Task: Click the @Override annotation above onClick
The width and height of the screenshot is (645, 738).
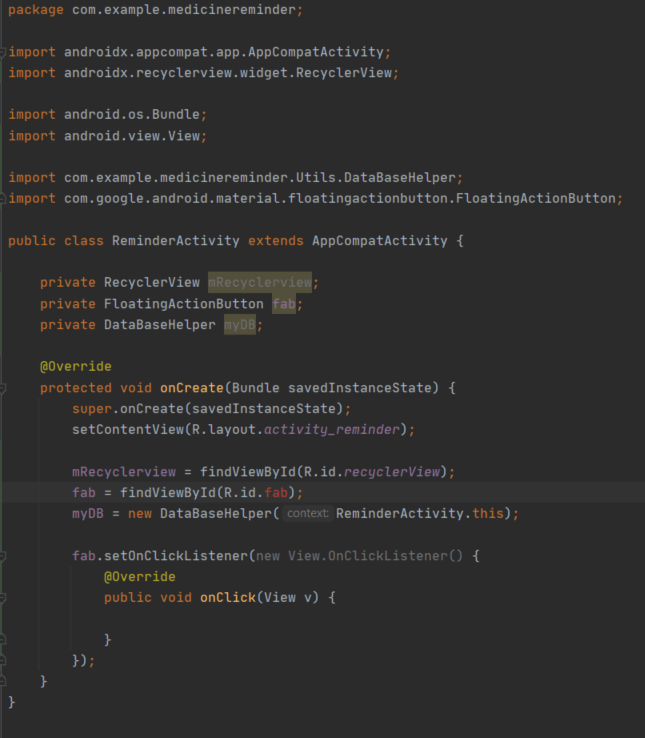Action: (x=140, y=577)
